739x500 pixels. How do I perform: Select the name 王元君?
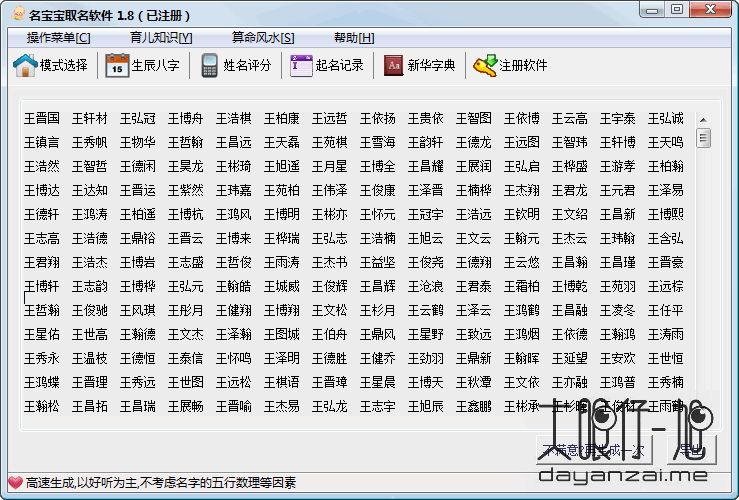617,190
